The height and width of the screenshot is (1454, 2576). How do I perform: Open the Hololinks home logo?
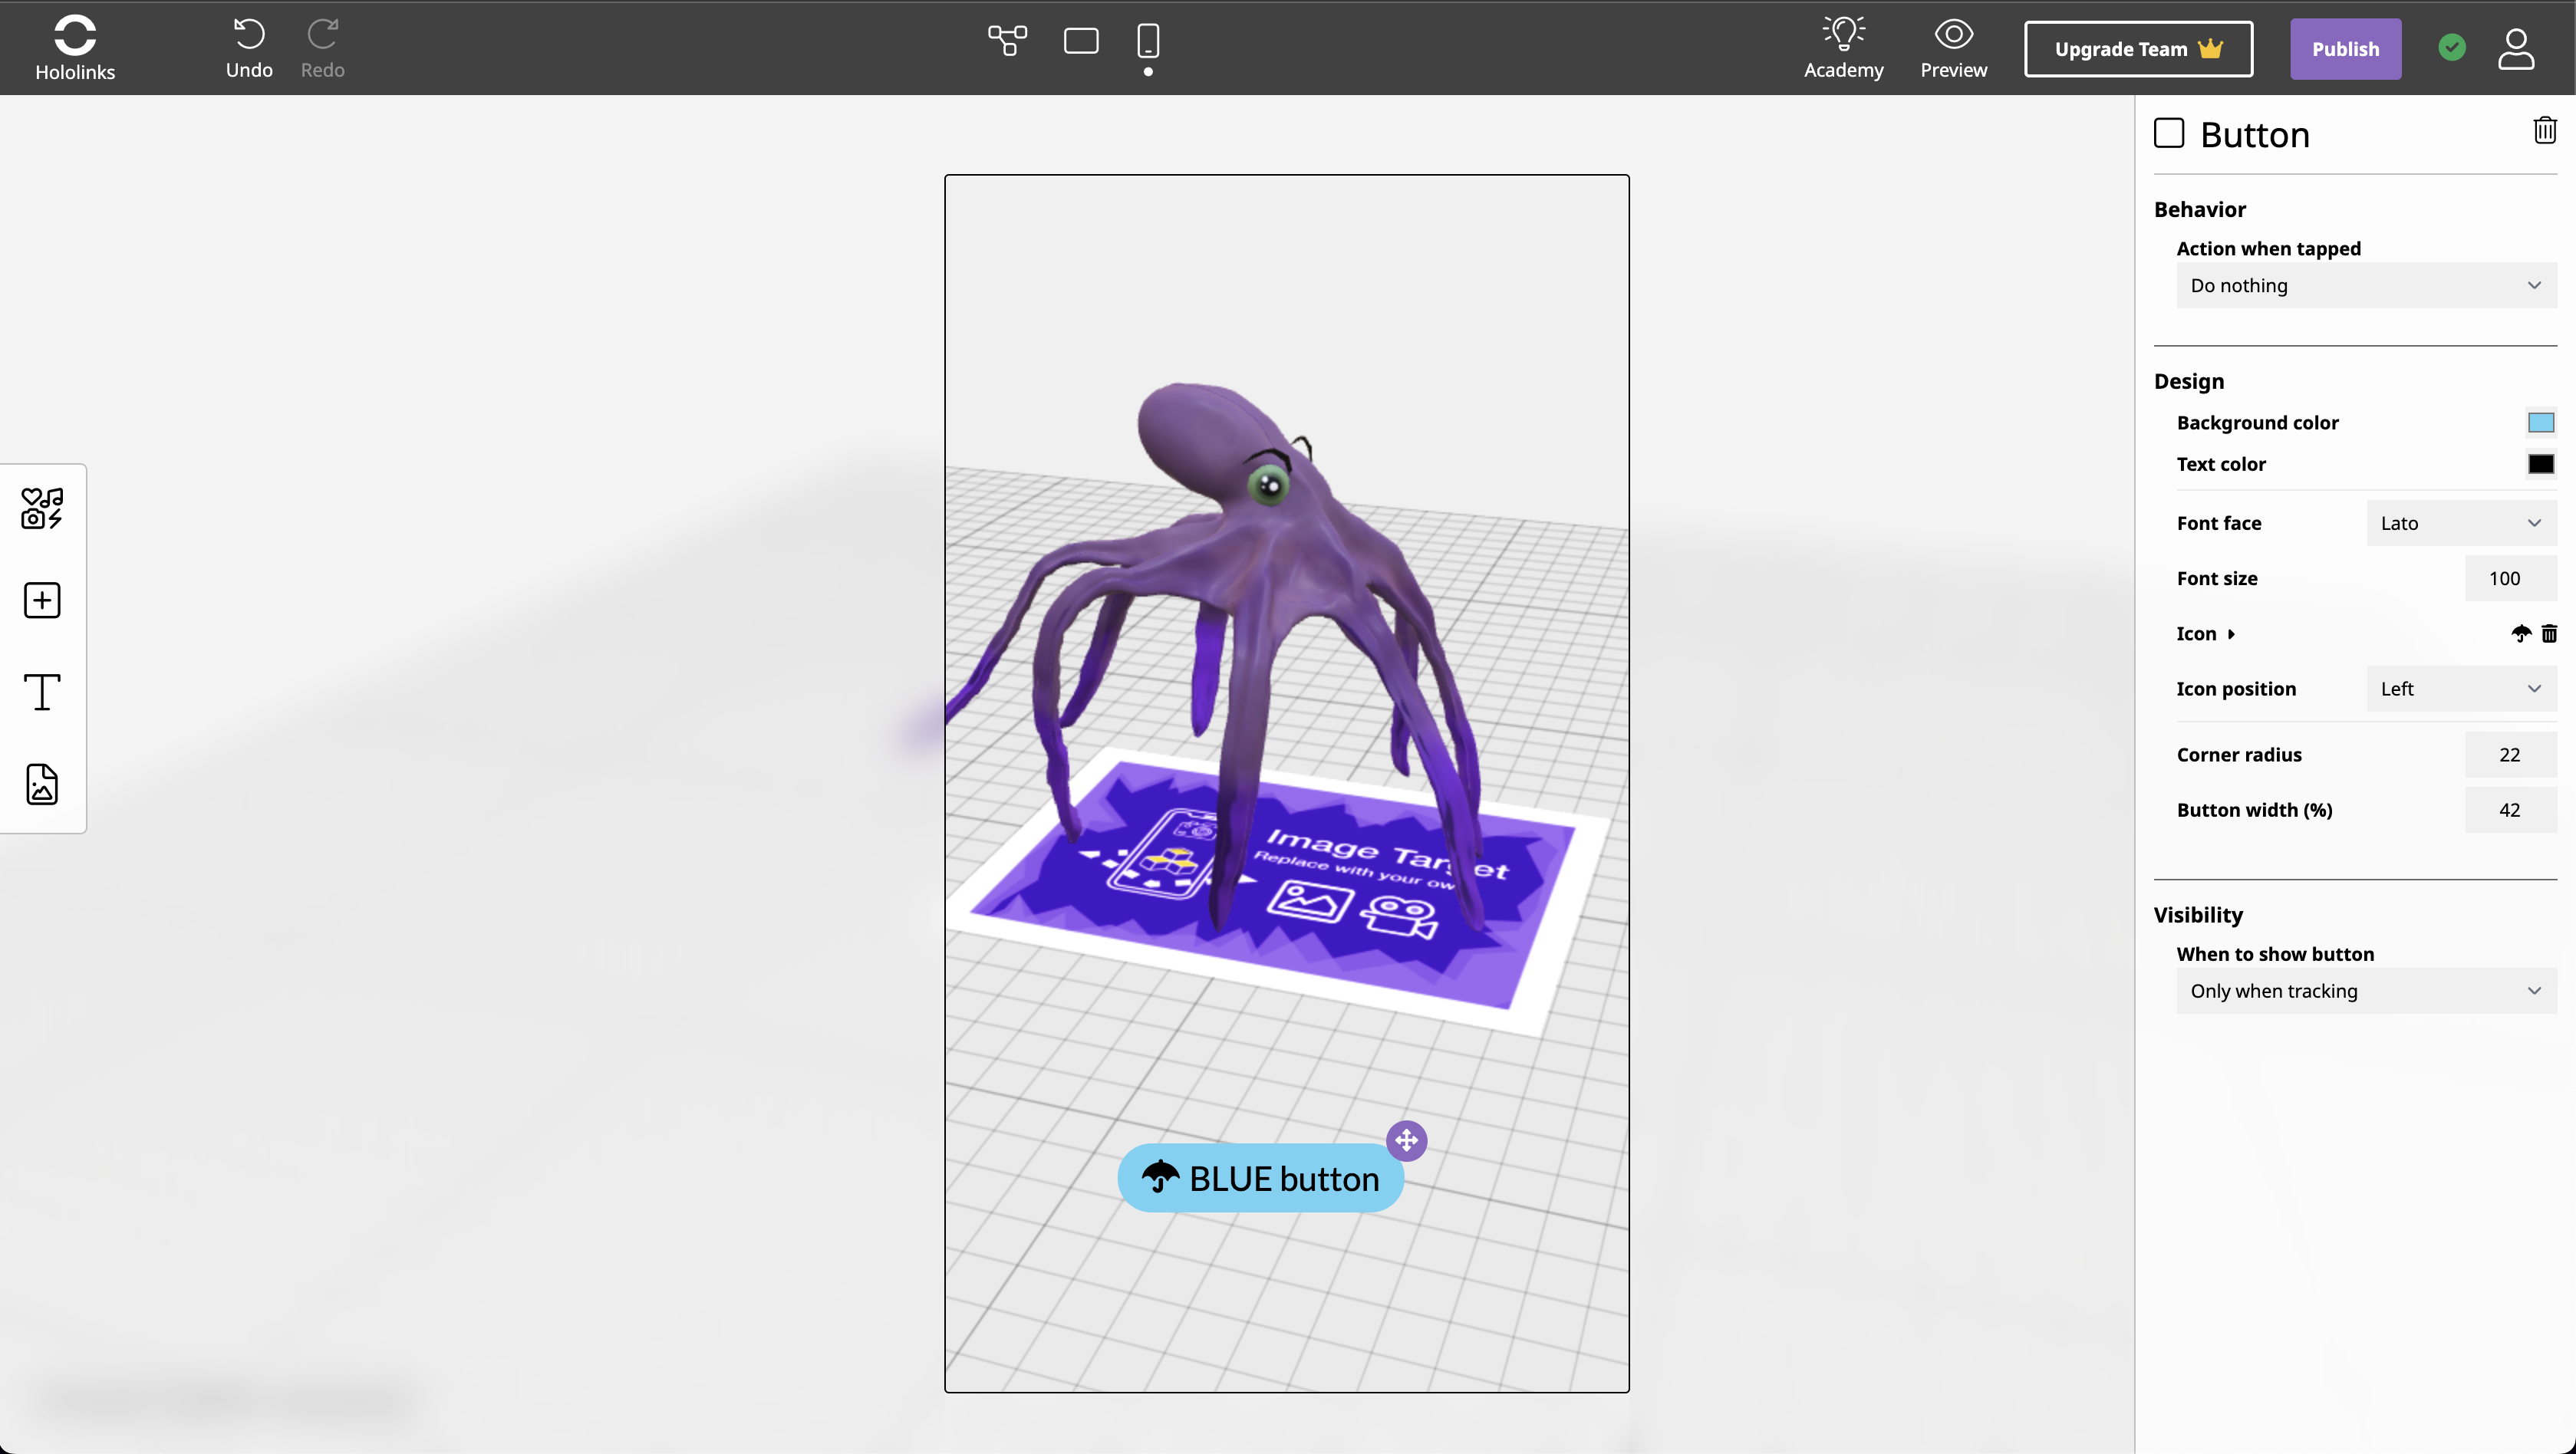tap(75, 47)
